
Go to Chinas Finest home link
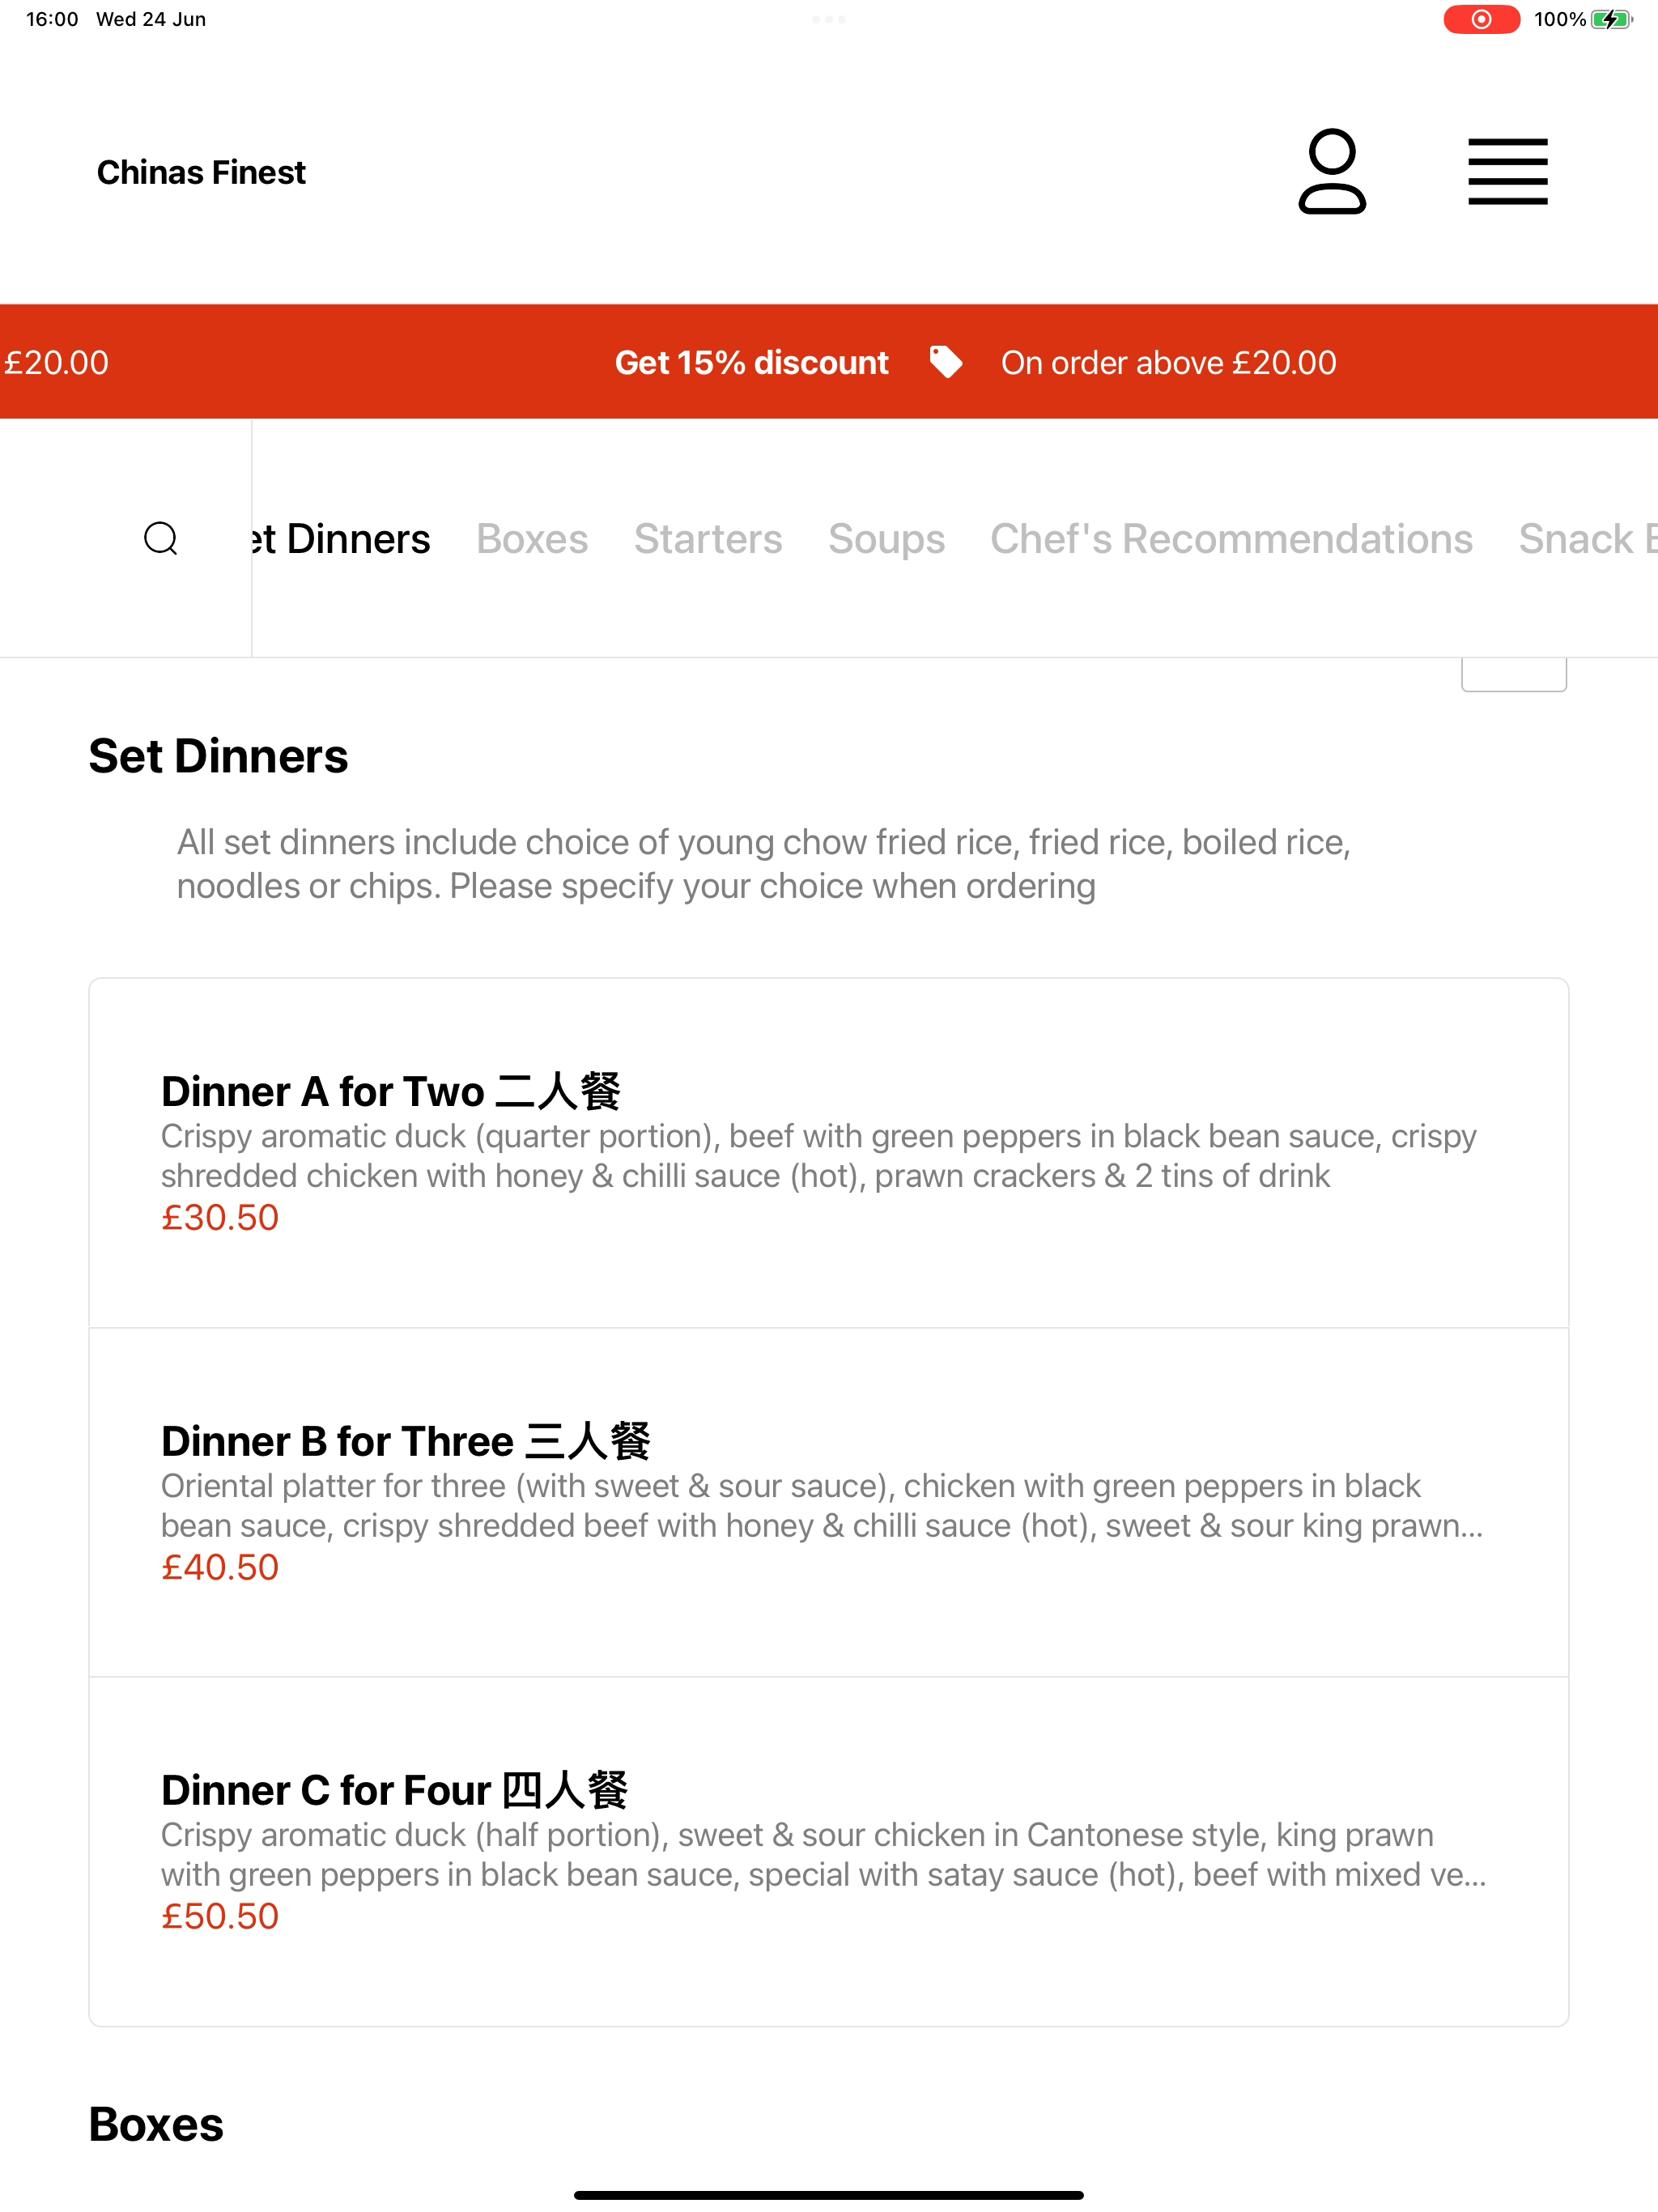(x=201, y=172)
